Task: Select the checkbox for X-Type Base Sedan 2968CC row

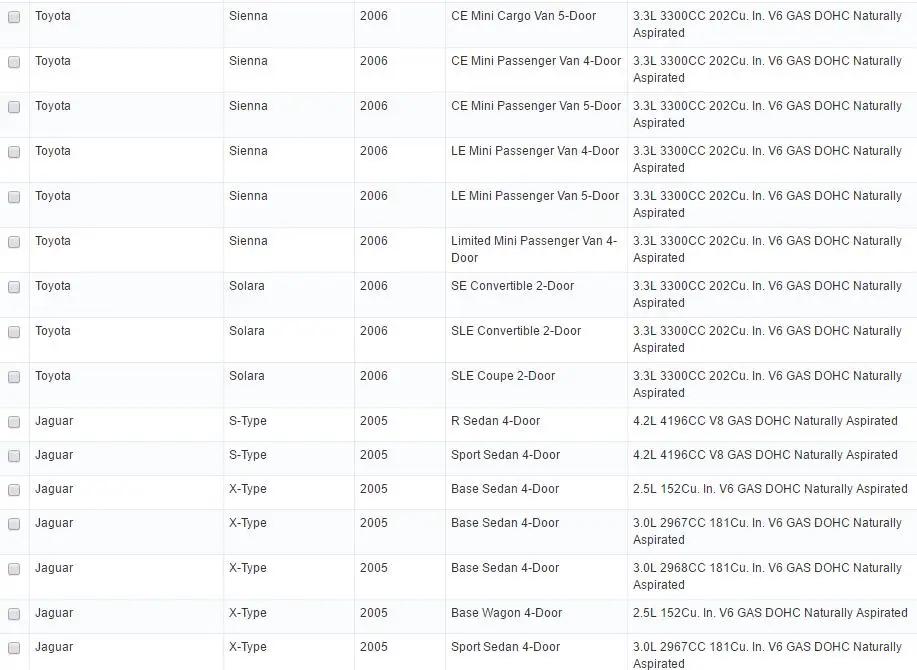Action: coord(14,569)
